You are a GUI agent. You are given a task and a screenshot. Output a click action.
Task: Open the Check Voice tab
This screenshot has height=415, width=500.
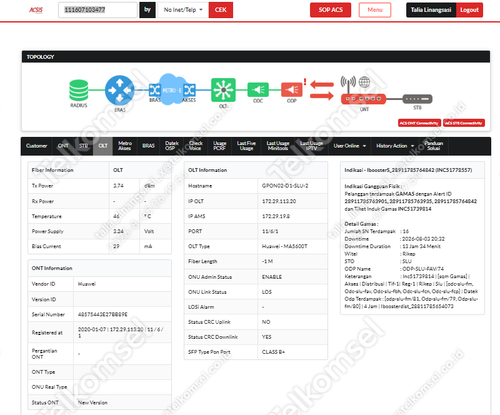point(196,146)
